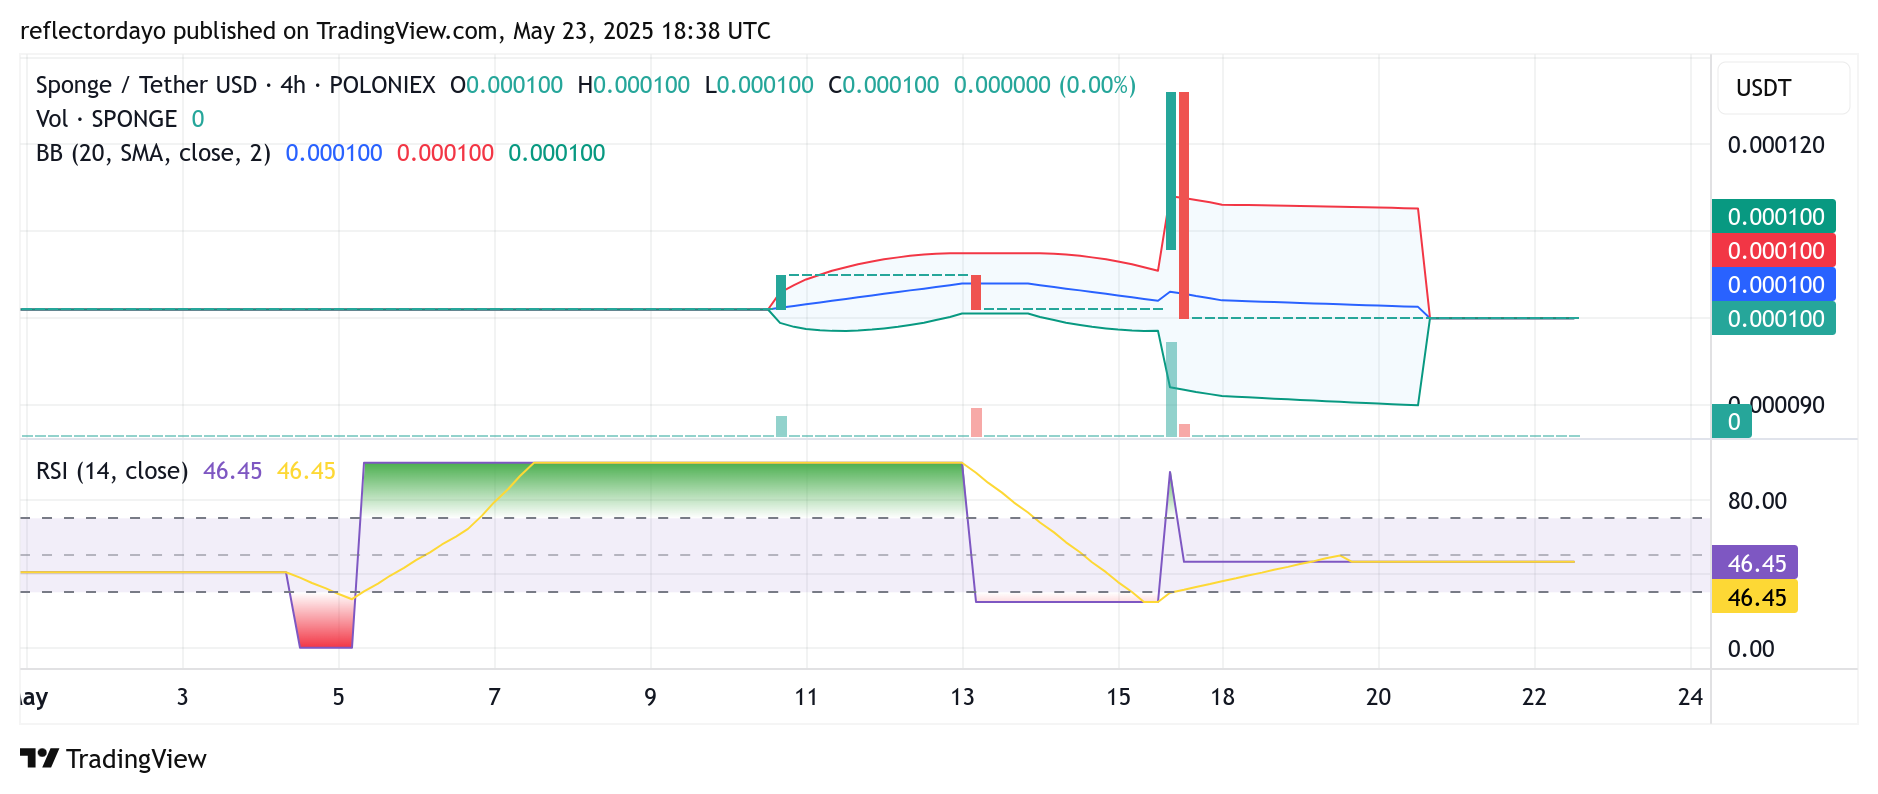Click the USDT currency label
1878x794 pixels.
pyautogui.click(x=1763, y=88)
